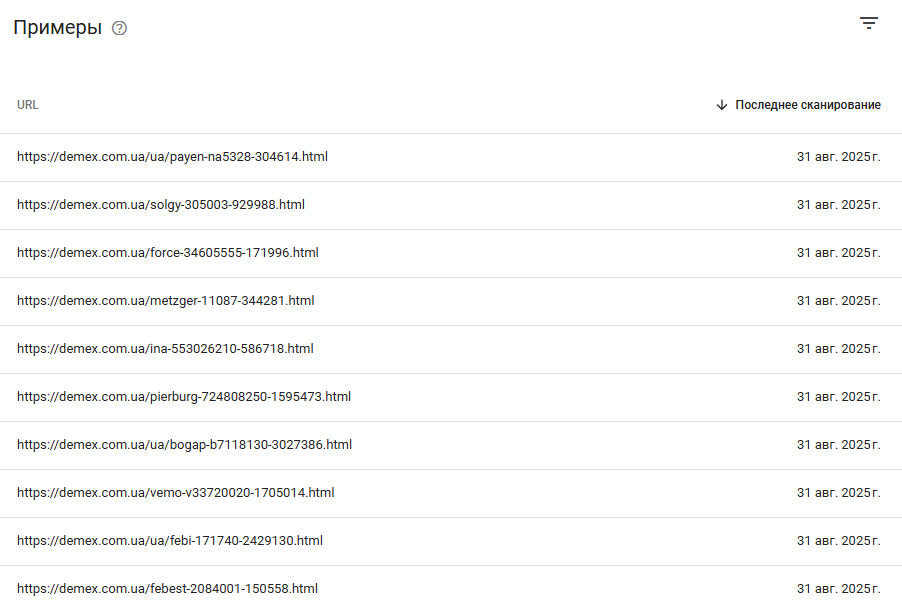Click the vemo-v33720020-1705014.html URL

tap(175, 493)
